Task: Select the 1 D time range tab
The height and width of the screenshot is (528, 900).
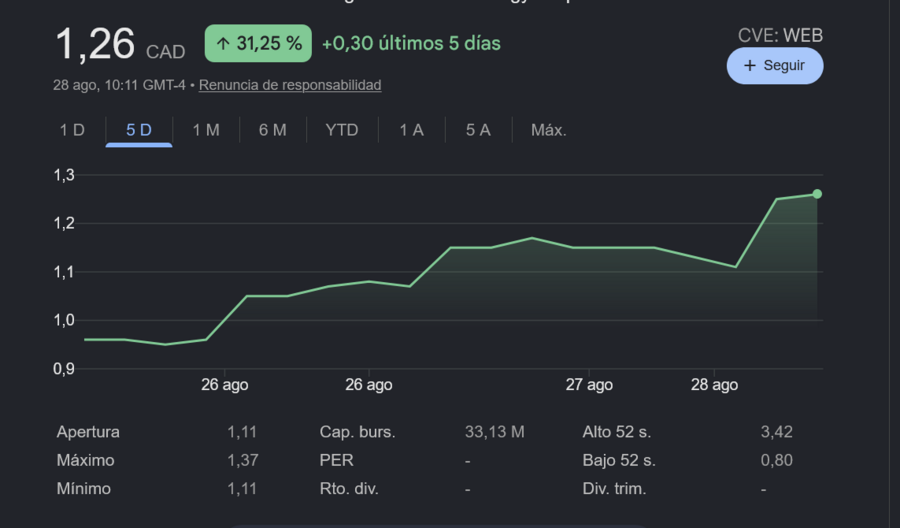Action: (72, 130)
